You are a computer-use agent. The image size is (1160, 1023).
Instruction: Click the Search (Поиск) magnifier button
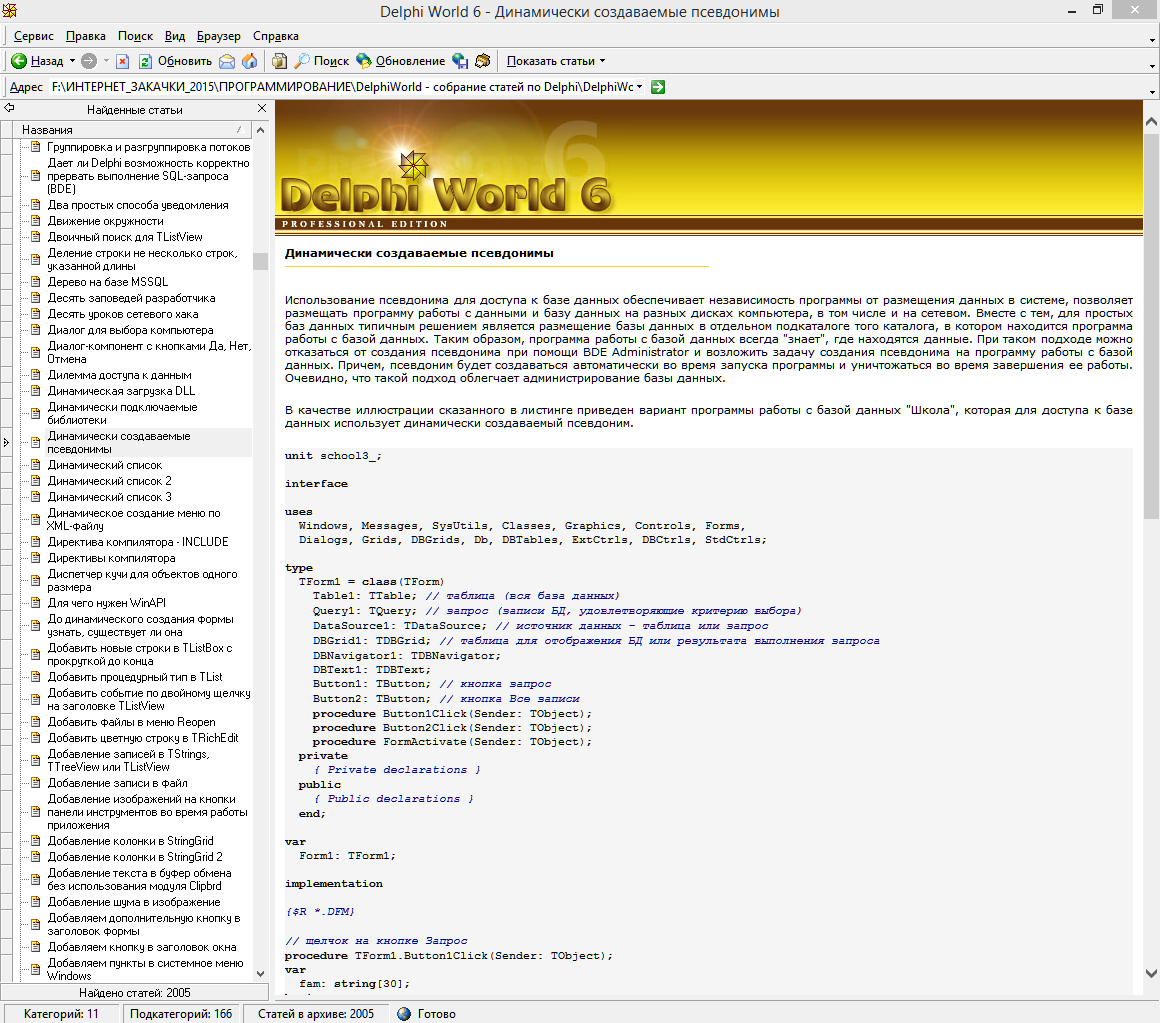(321, 61)
